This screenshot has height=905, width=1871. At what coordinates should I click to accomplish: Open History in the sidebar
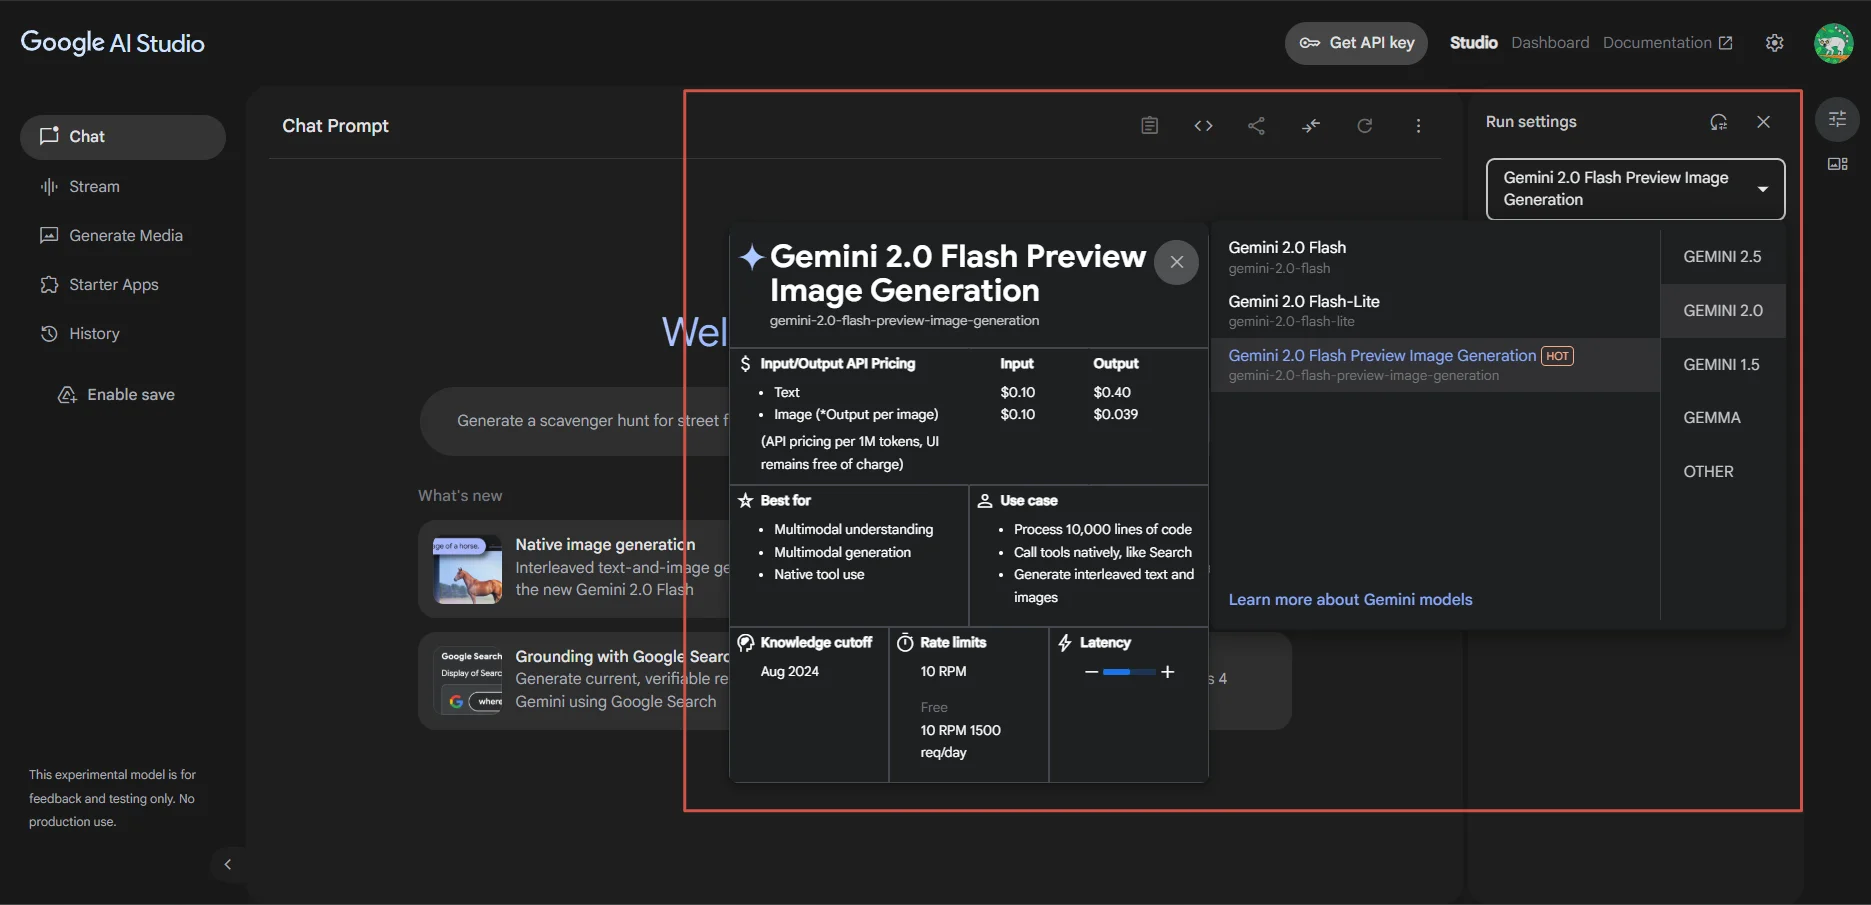pyautogui.click(x=123, y=333)
